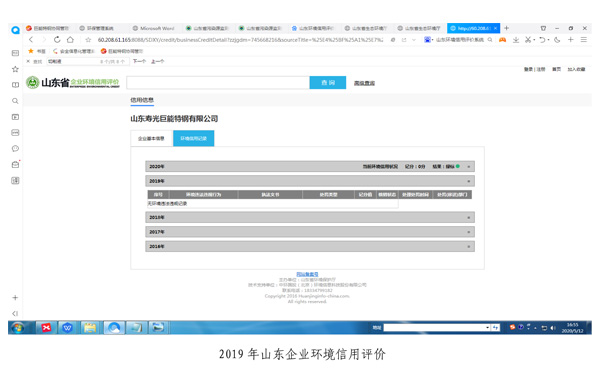Screen dimensions: 600x381
Task: Click the site search input field
Action: (218, 83)
